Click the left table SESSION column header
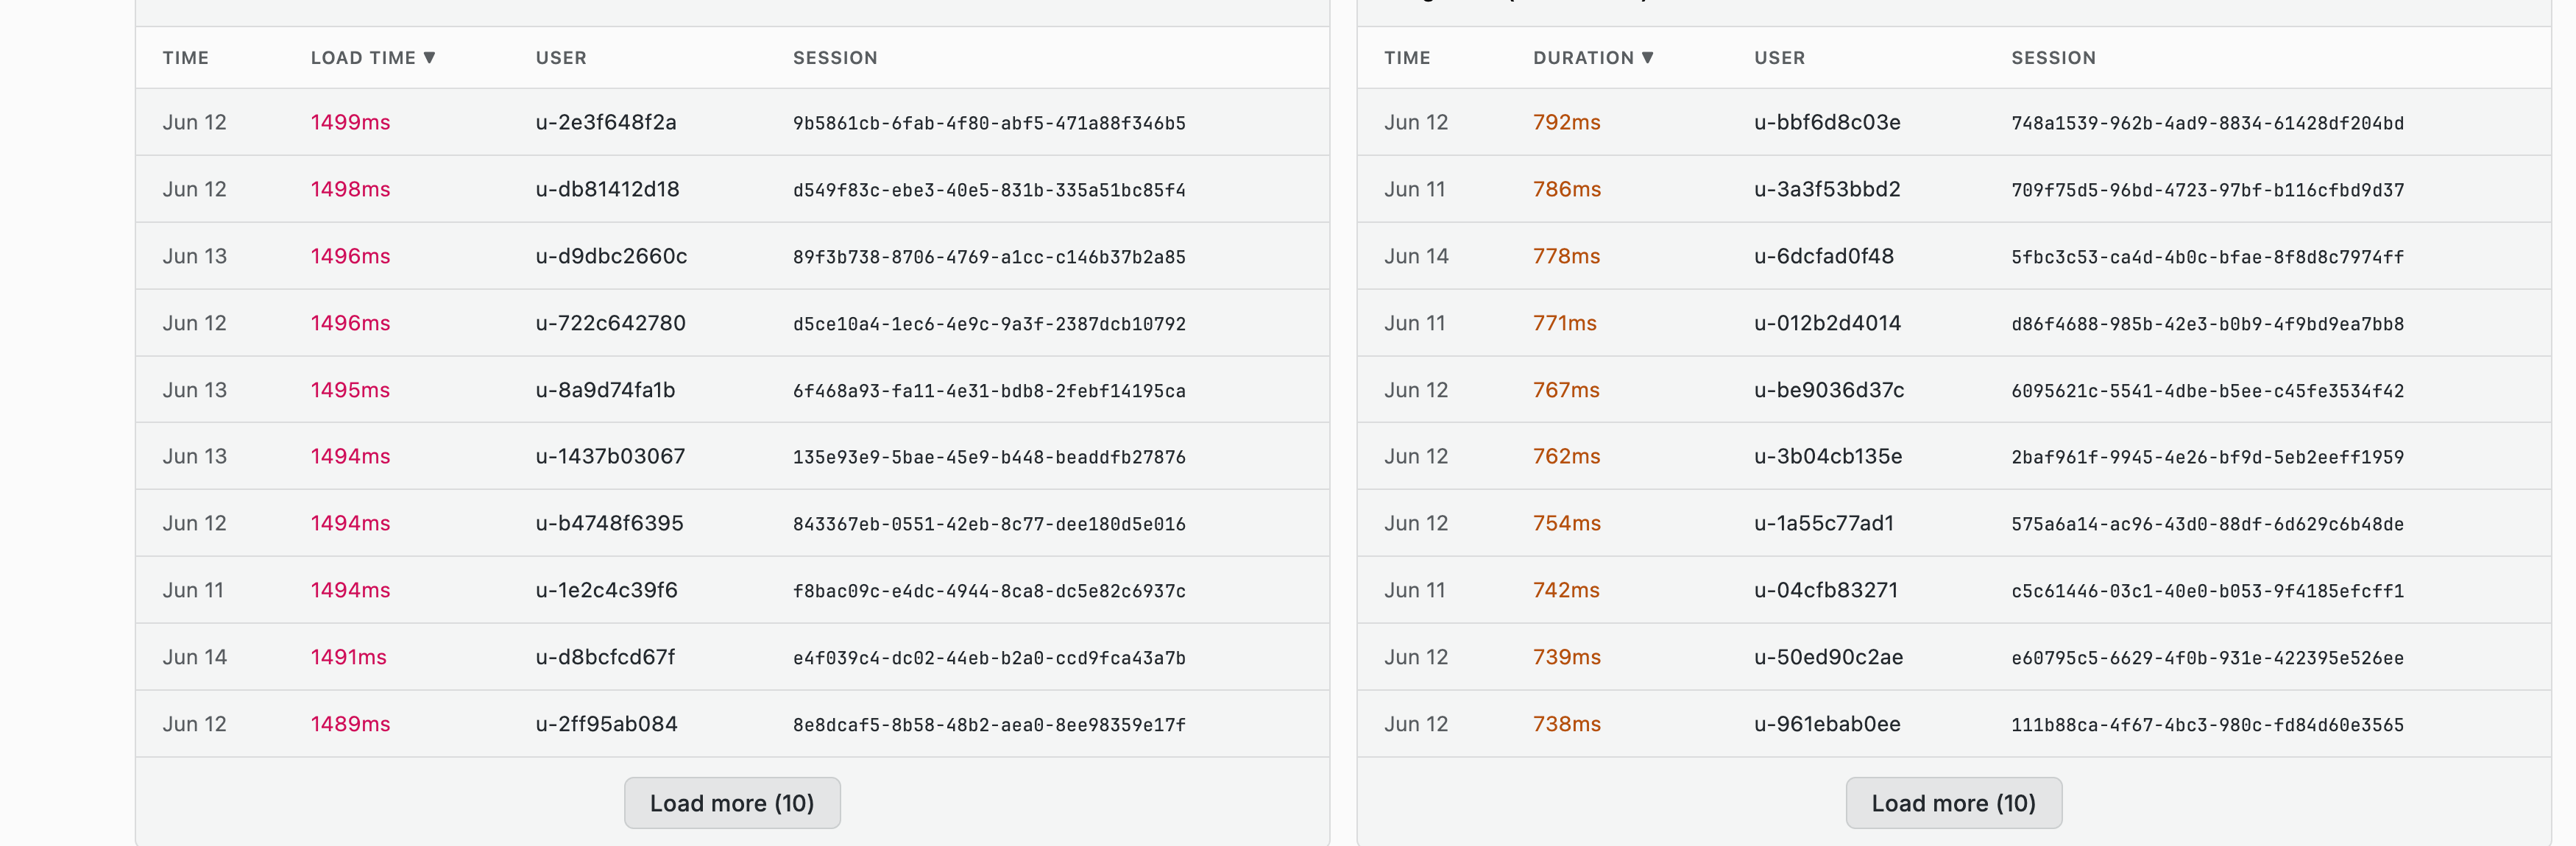2576x846 pixels. [x=835, y=58]
